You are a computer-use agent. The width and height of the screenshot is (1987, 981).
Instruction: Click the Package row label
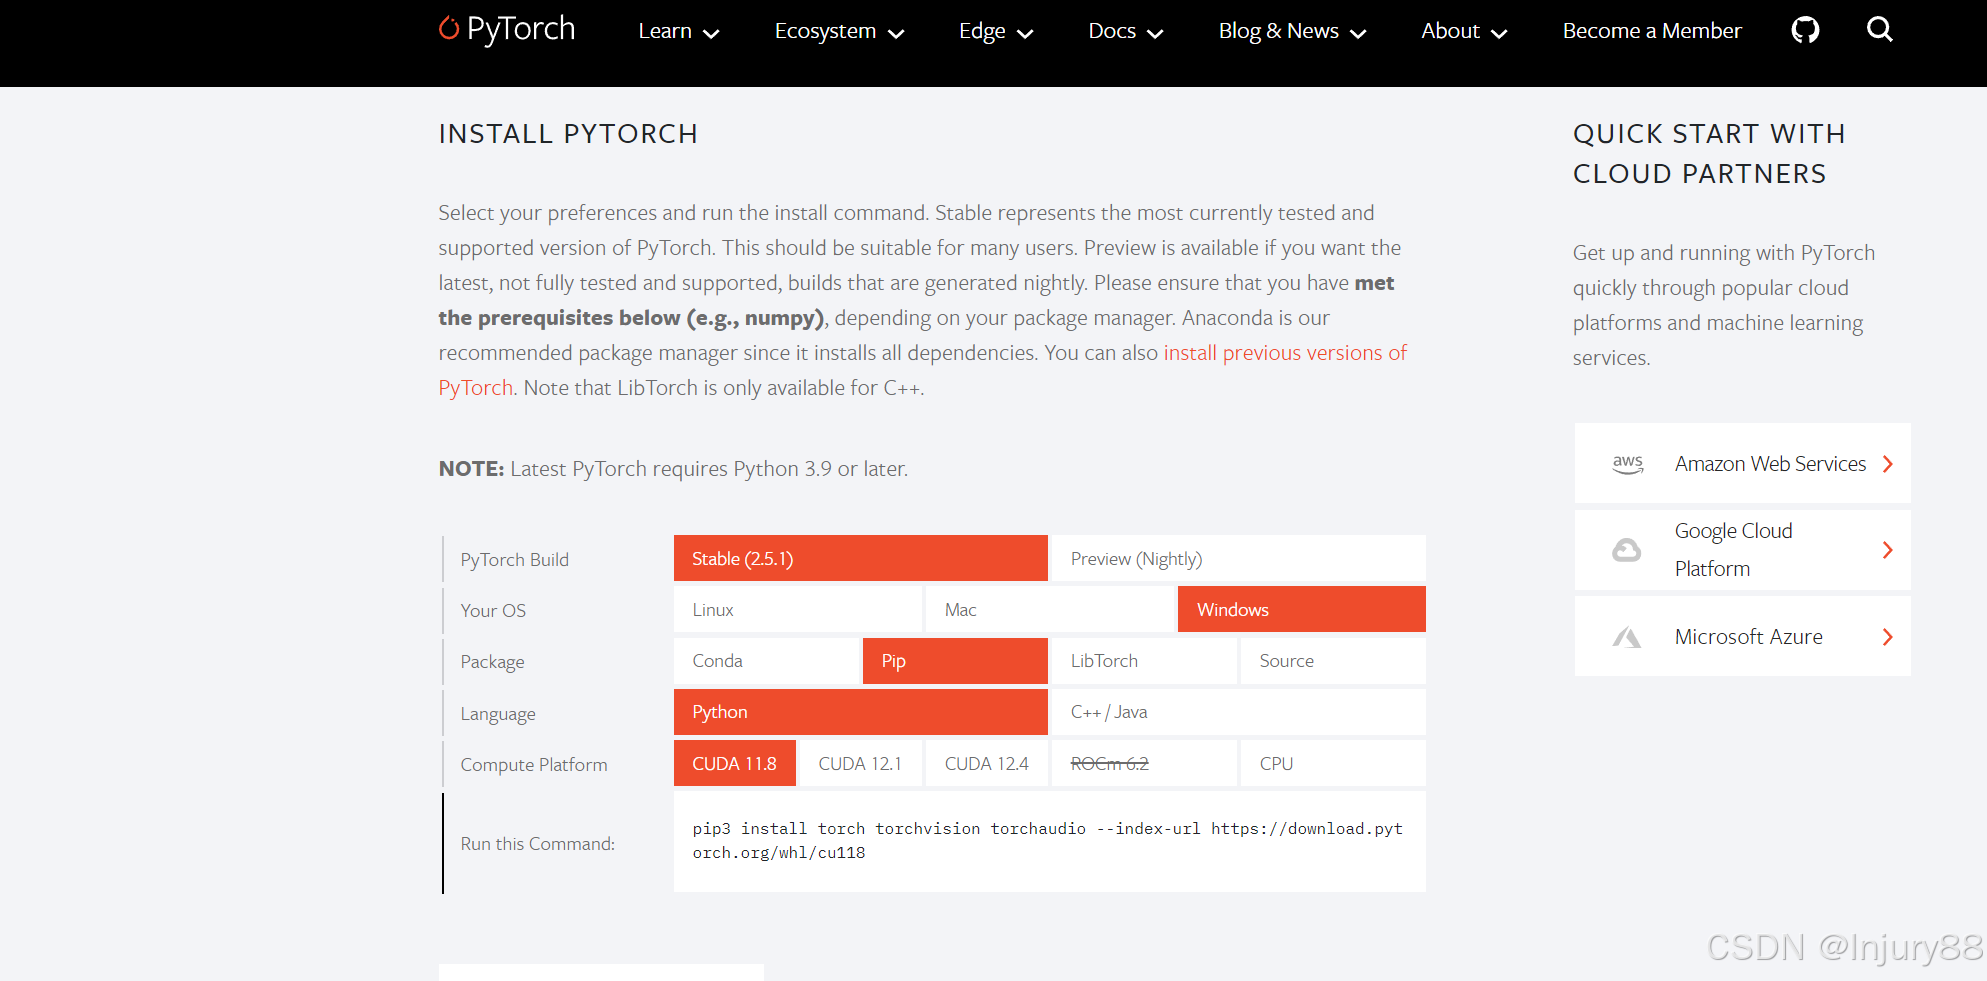click(x=492, y=662)
